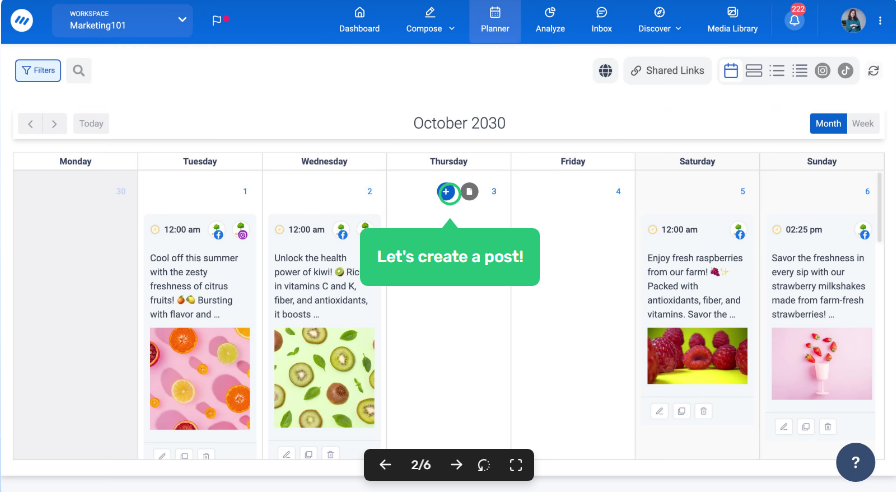Viewport: 896px width, 492px height.
Task: Click the ContentStudio logo icon
Action: (x=22, y=21)
